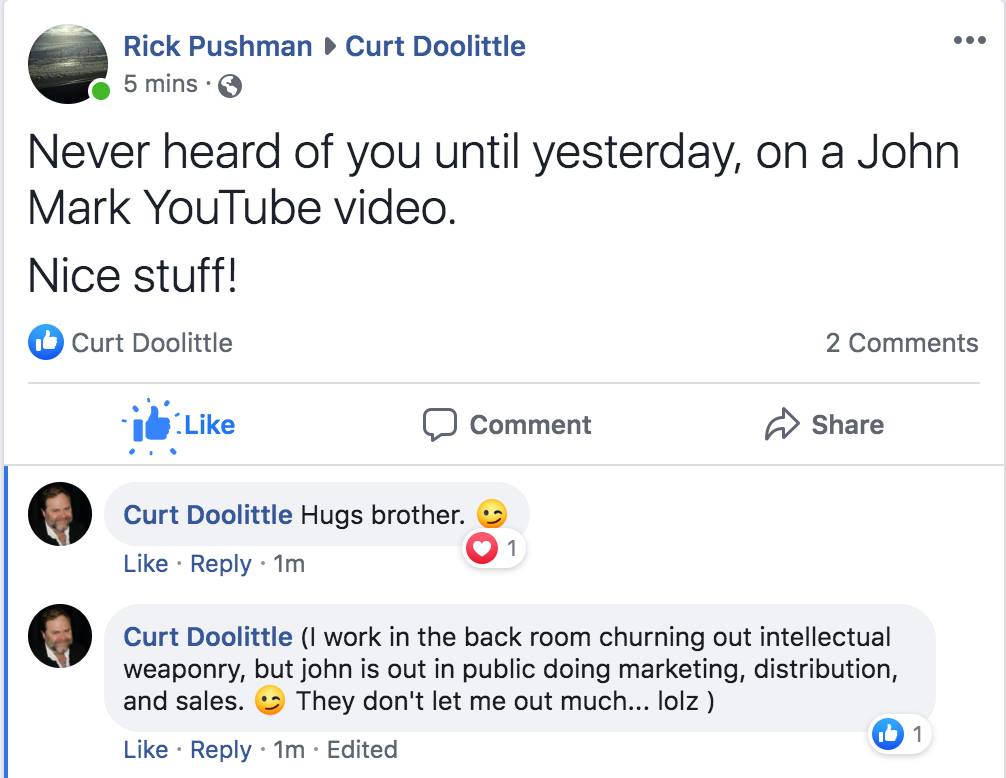Expand the 2 Comments thread
1006x778 pixels.
coord(901,343)
